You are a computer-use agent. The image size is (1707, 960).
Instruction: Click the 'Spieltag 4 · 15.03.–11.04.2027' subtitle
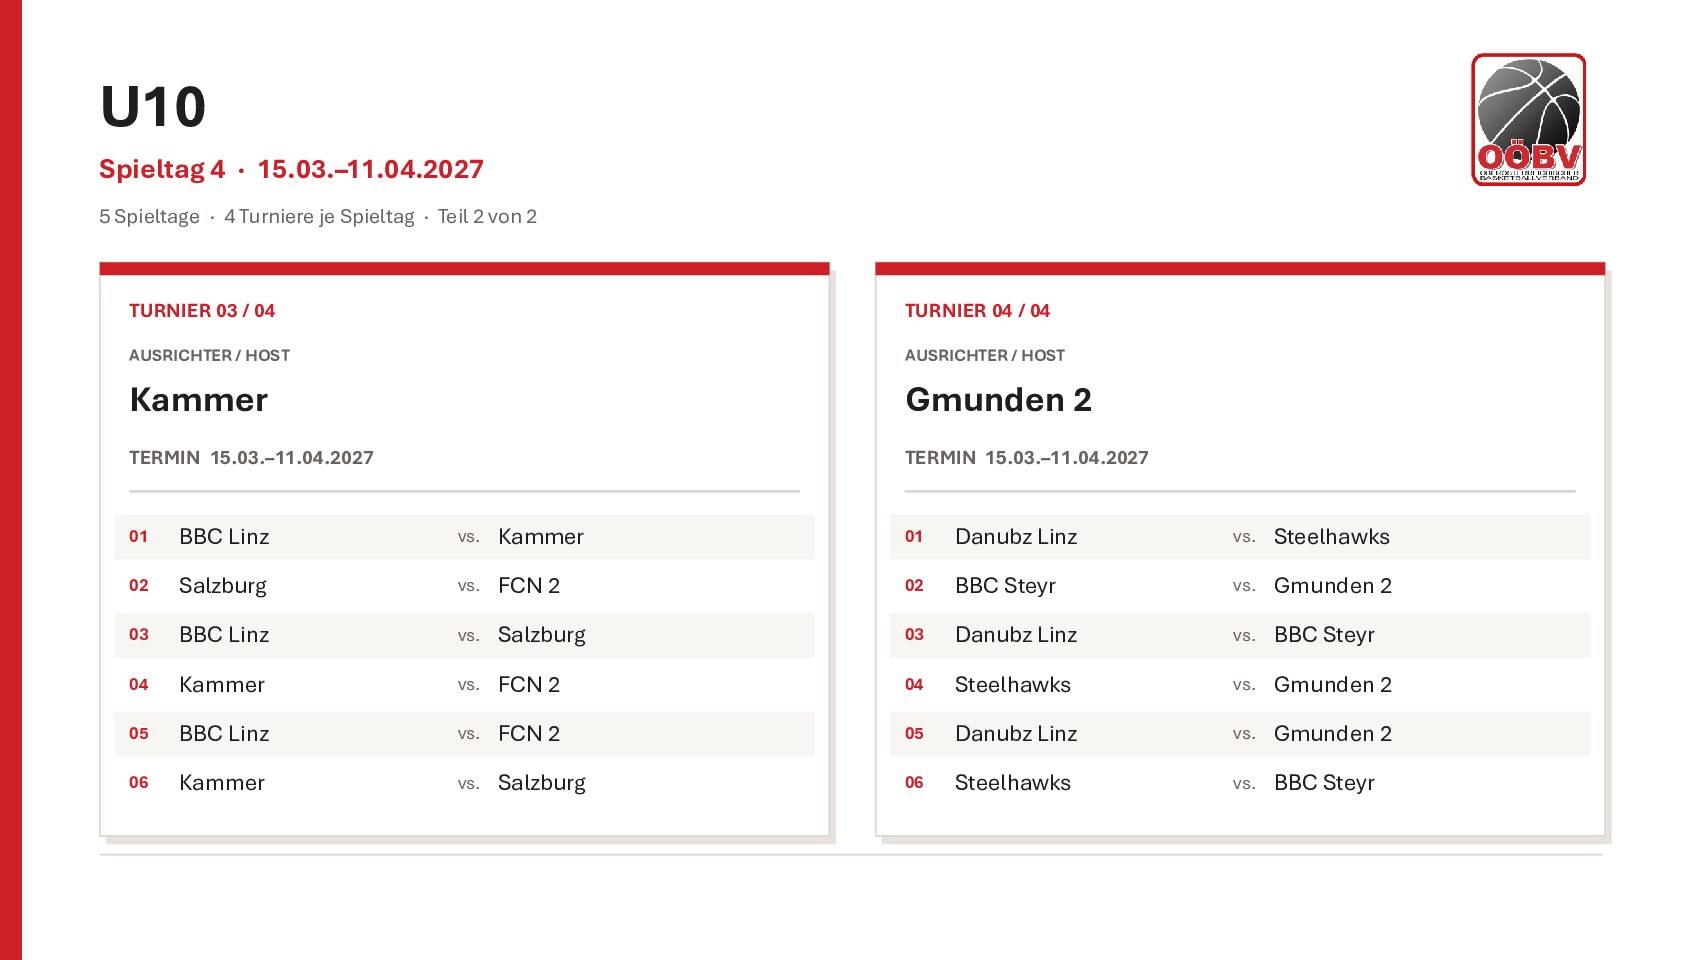tap(291, 169)
